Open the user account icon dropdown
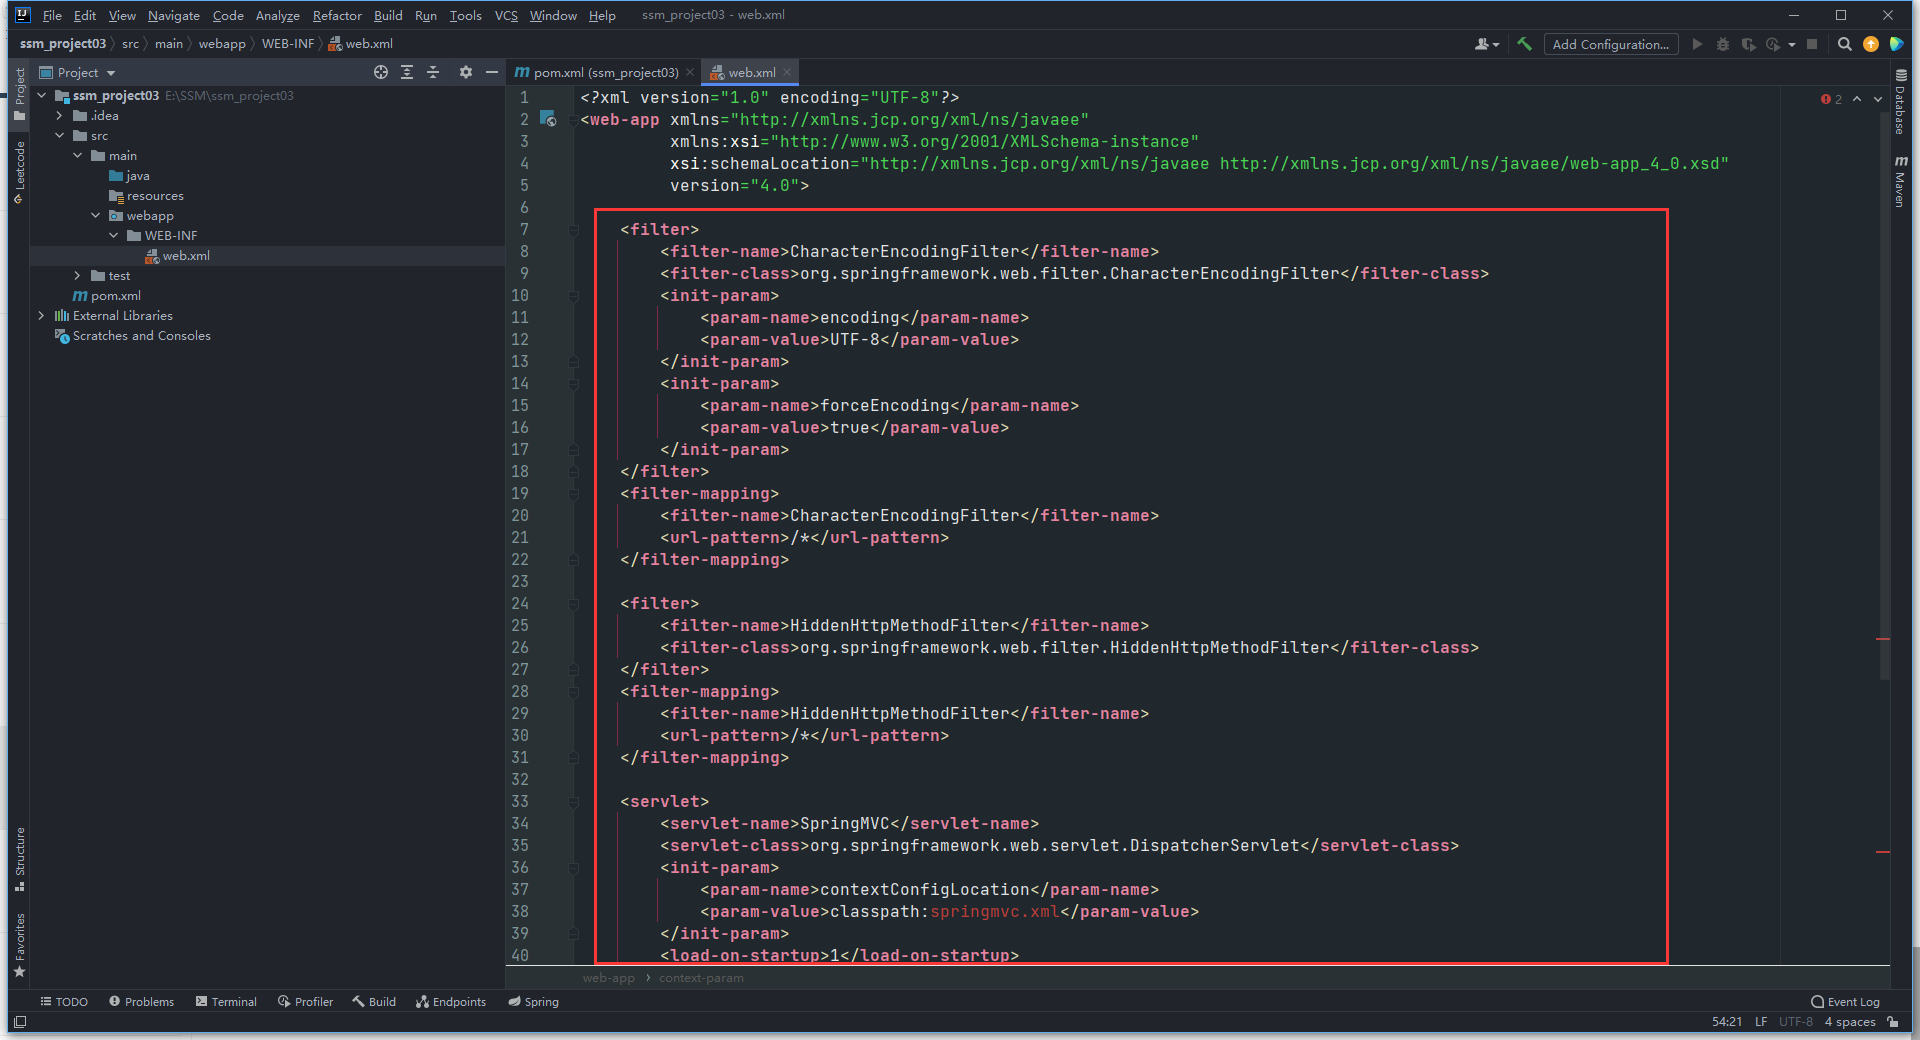 coord(1487,44)
